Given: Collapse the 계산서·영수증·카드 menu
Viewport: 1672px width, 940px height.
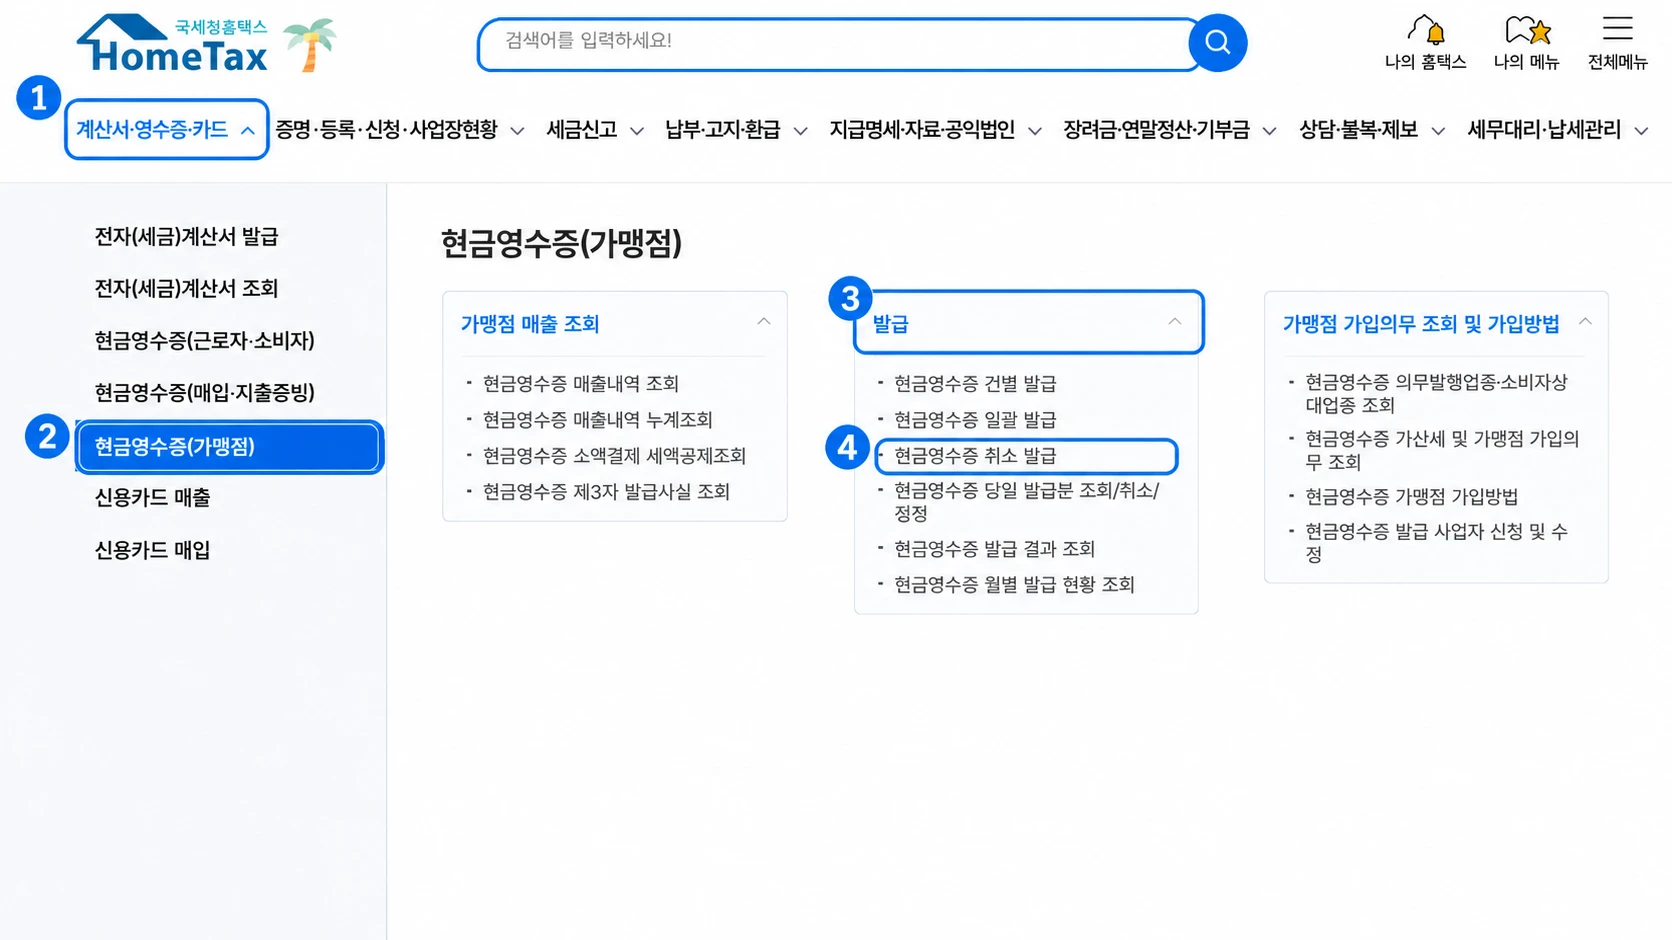Looking at the screenshot, I should pos(166,129).
